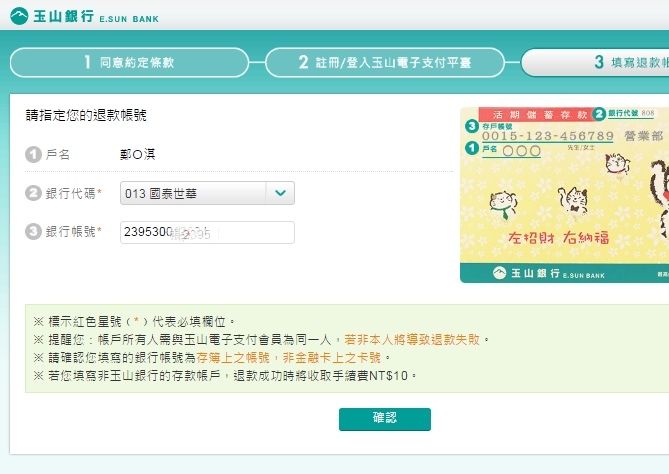
Task: Click the orange text 若非本人將導致退款失敗
Action: (412, 340)
